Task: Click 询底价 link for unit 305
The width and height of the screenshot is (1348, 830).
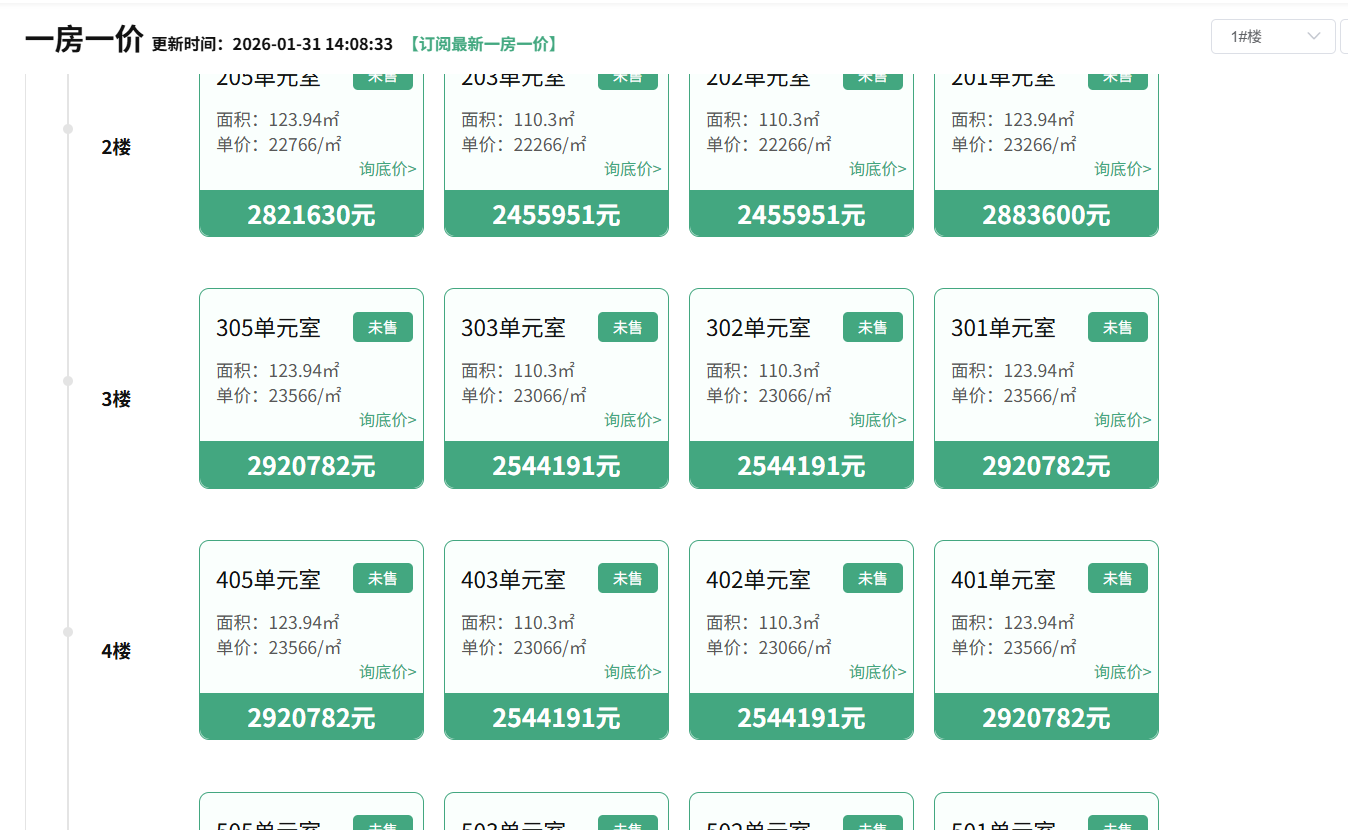Action: click(388, 420)
